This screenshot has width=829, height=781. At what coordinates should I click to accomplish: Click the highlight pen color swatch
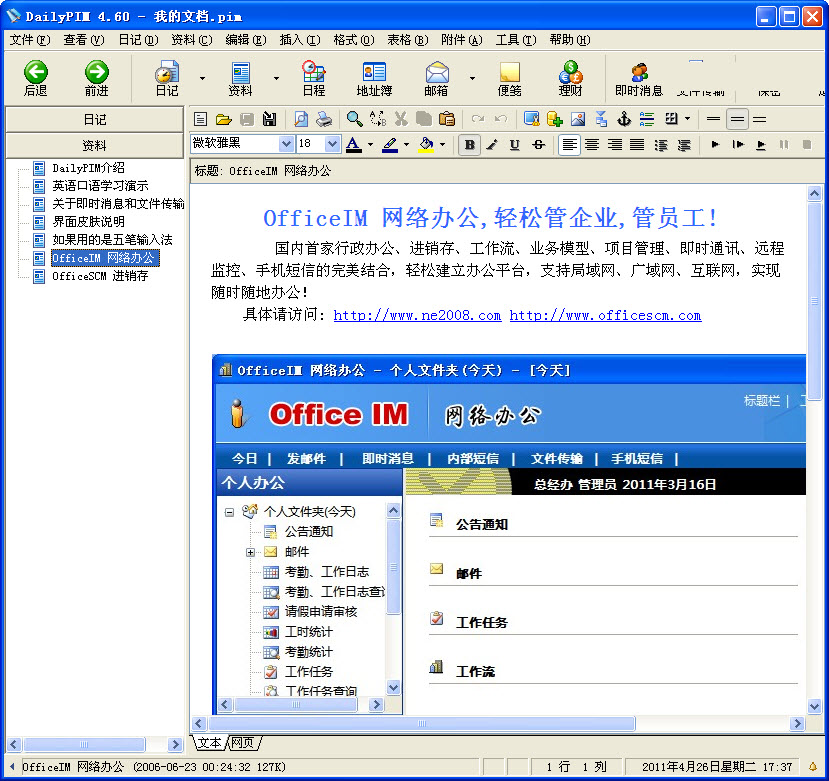(390, 145)
